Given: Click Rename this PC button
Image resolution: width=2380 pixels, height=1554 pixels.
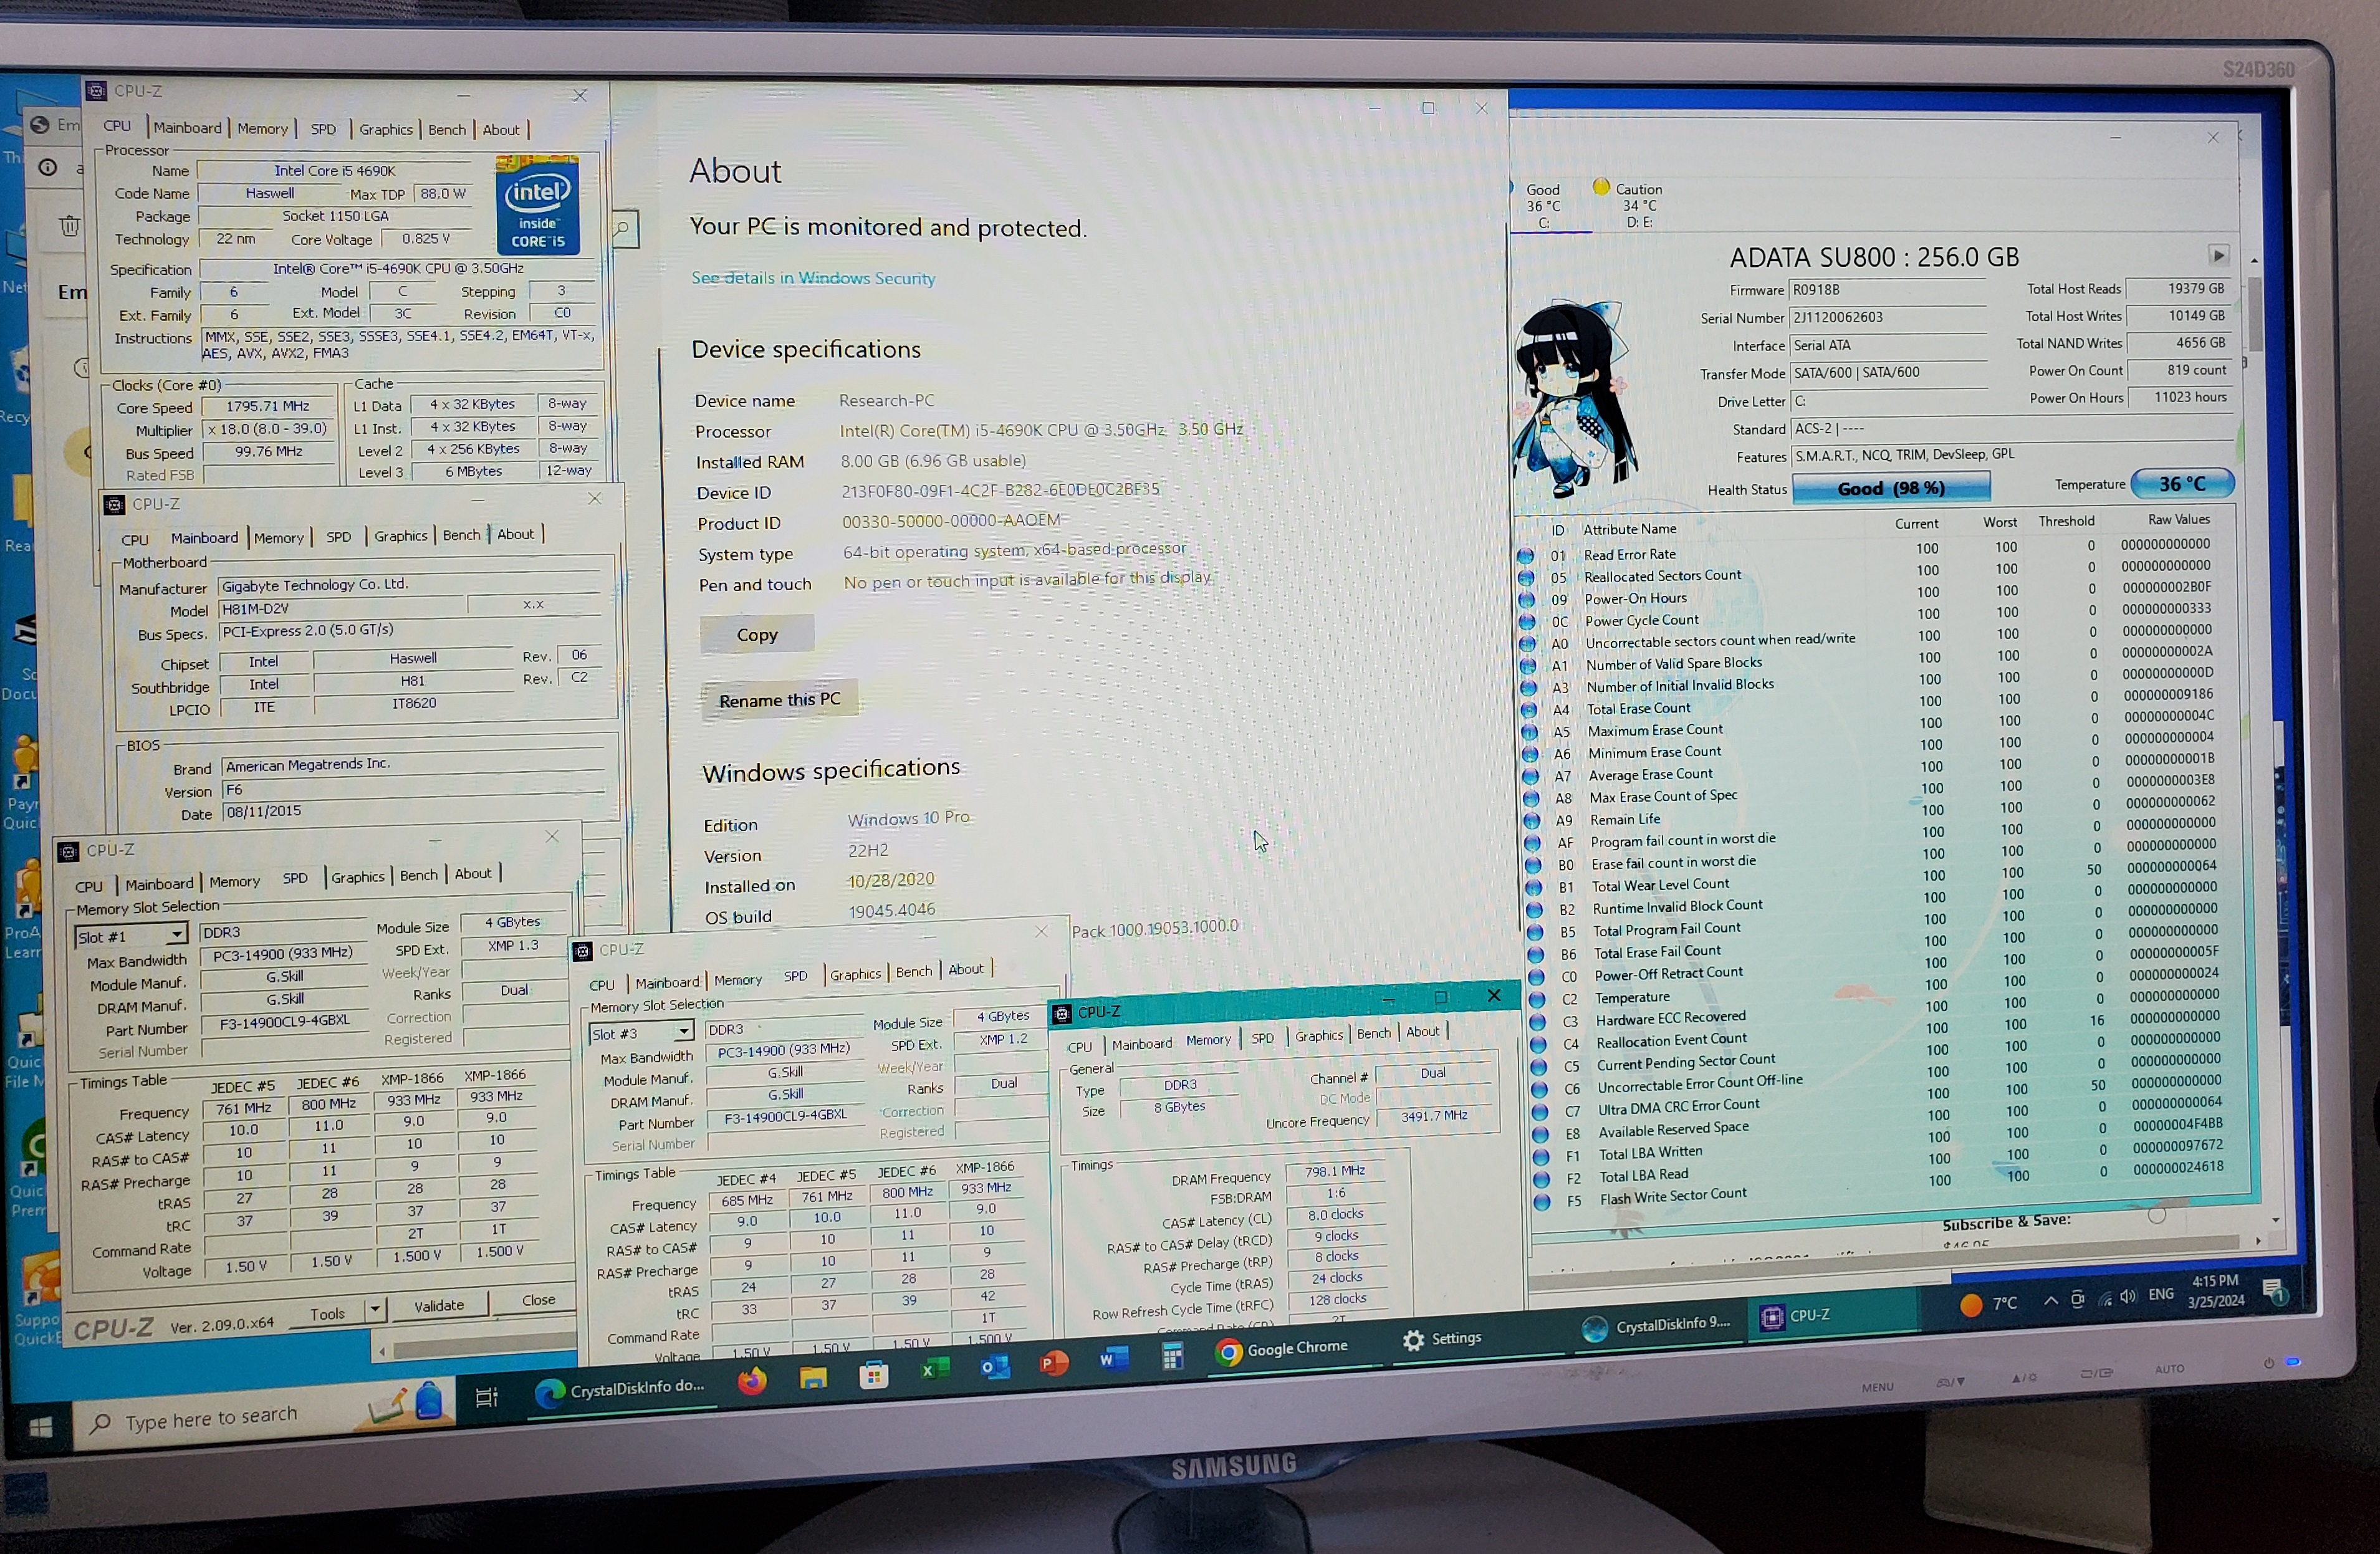Looking at the screenshot, I should coord(779,700).
